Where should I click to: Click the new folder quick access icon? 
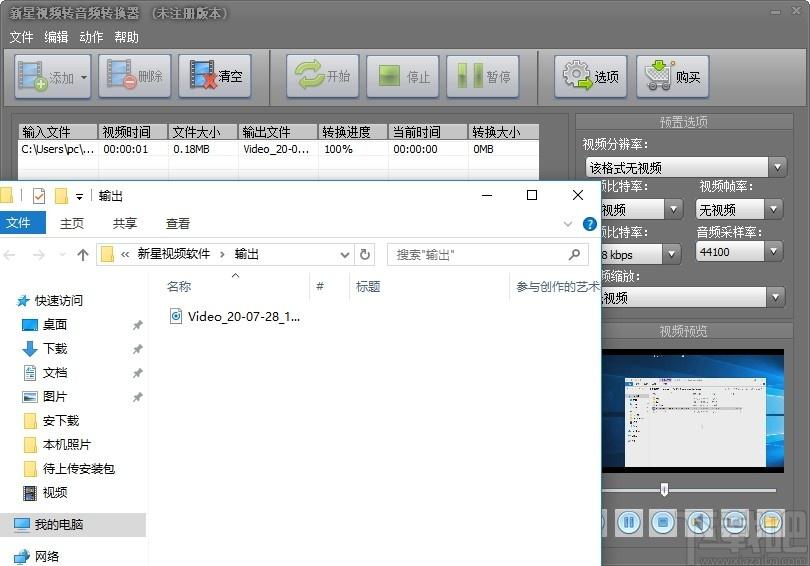click(x=61, y=196)
